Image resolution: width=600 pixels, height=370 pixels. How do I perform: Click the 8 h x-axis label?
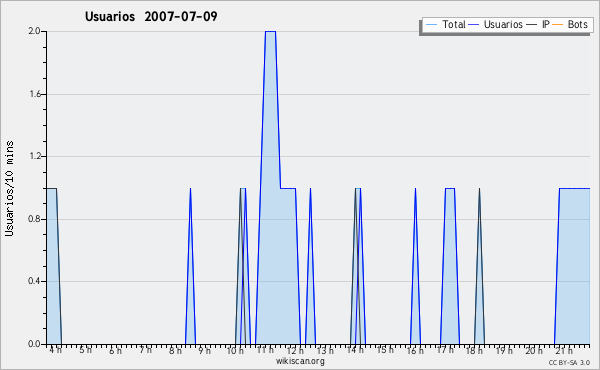click(x=176, y=350)
